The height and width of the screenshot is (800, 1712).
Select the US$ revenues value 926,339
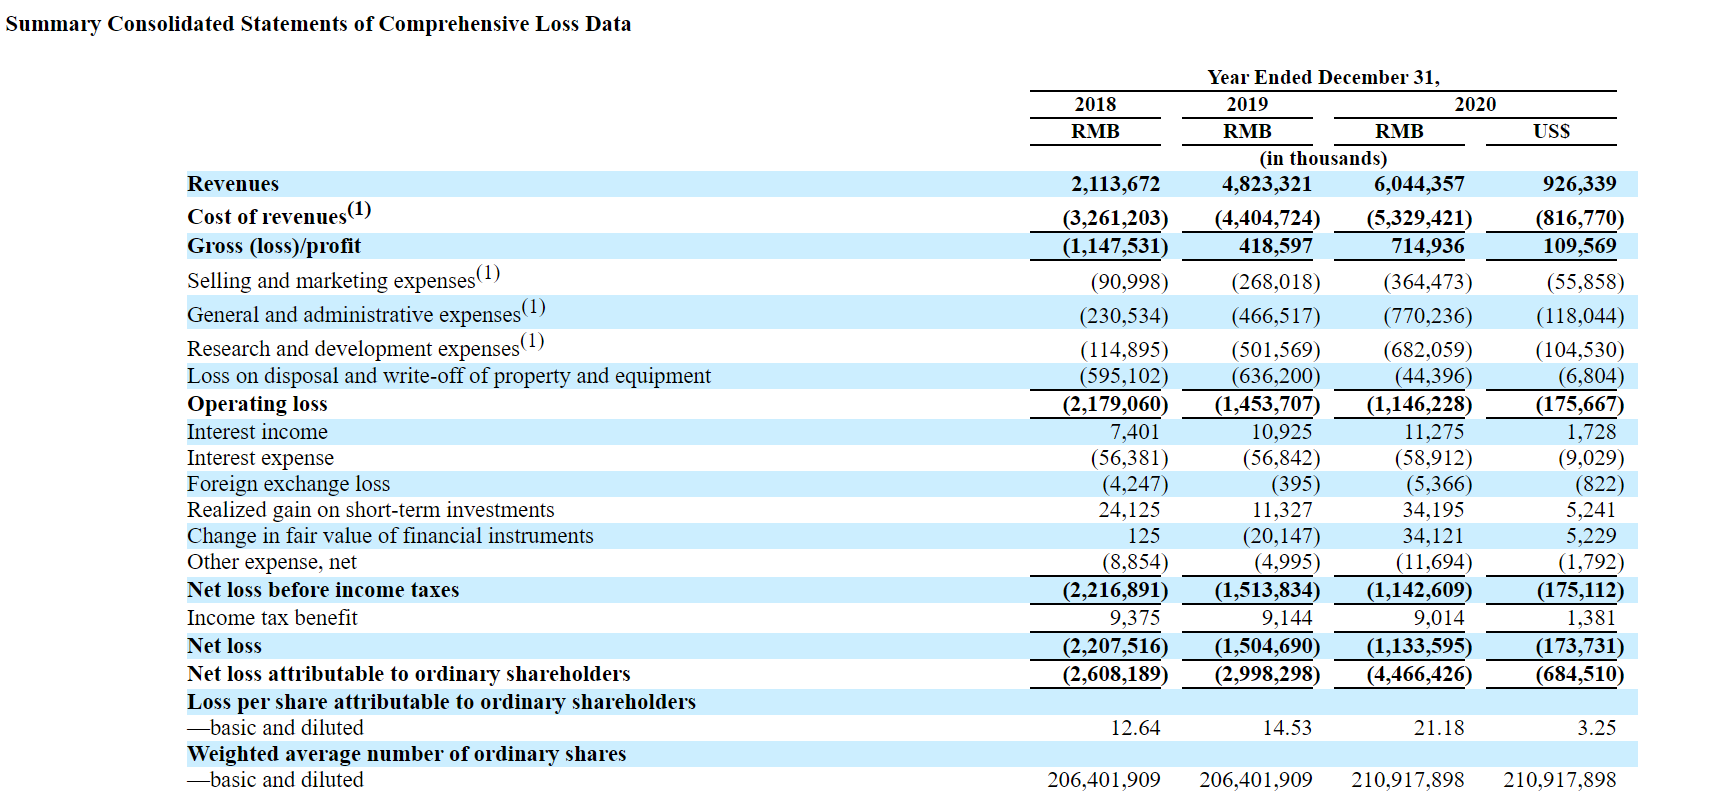(x=1579, y=184)
